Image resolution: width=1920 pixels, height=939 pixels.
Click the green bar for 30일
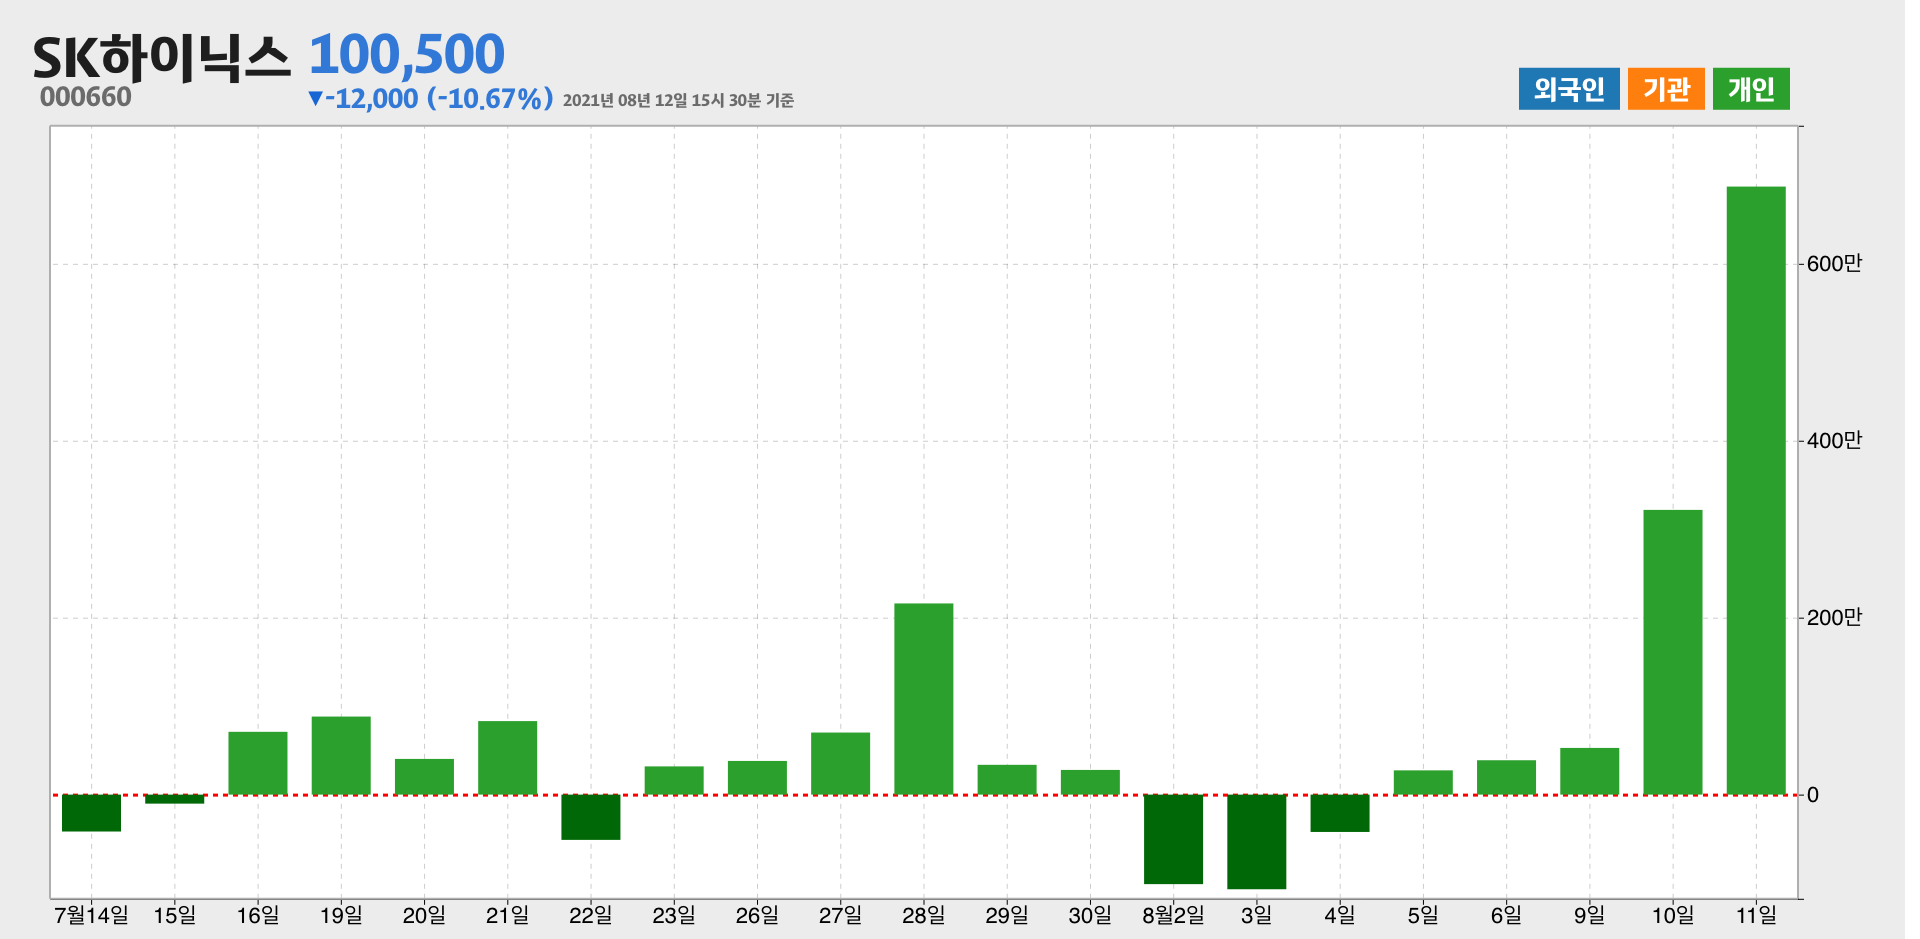click(x=1090, y=783)
